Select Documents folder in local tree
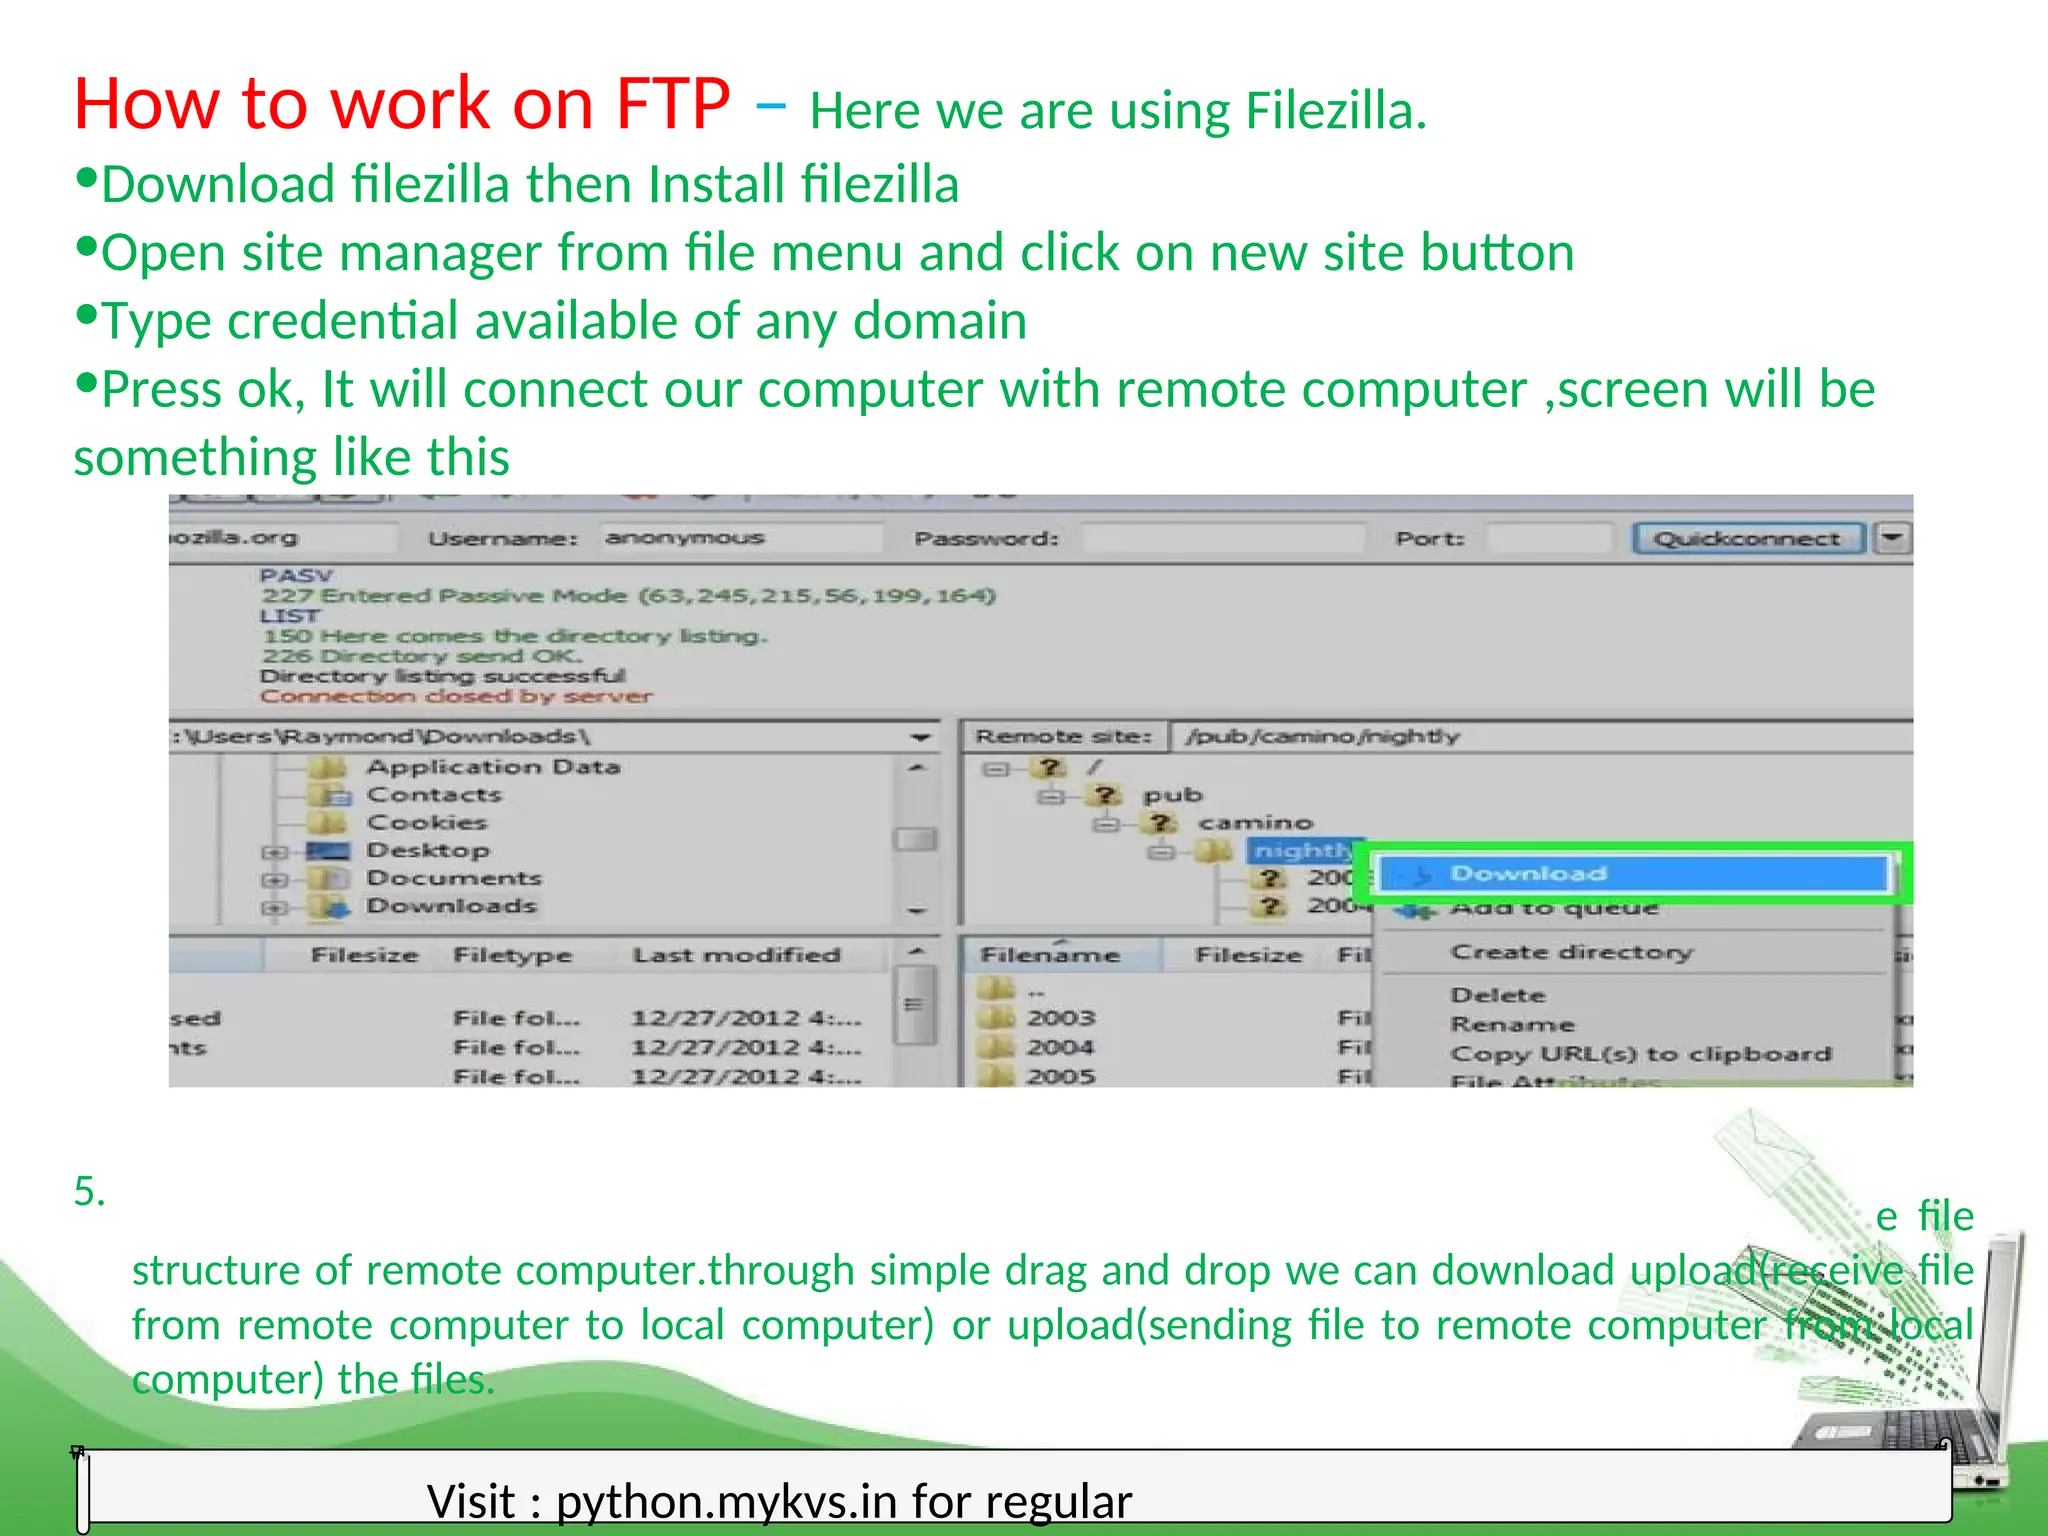 [454, 878]
